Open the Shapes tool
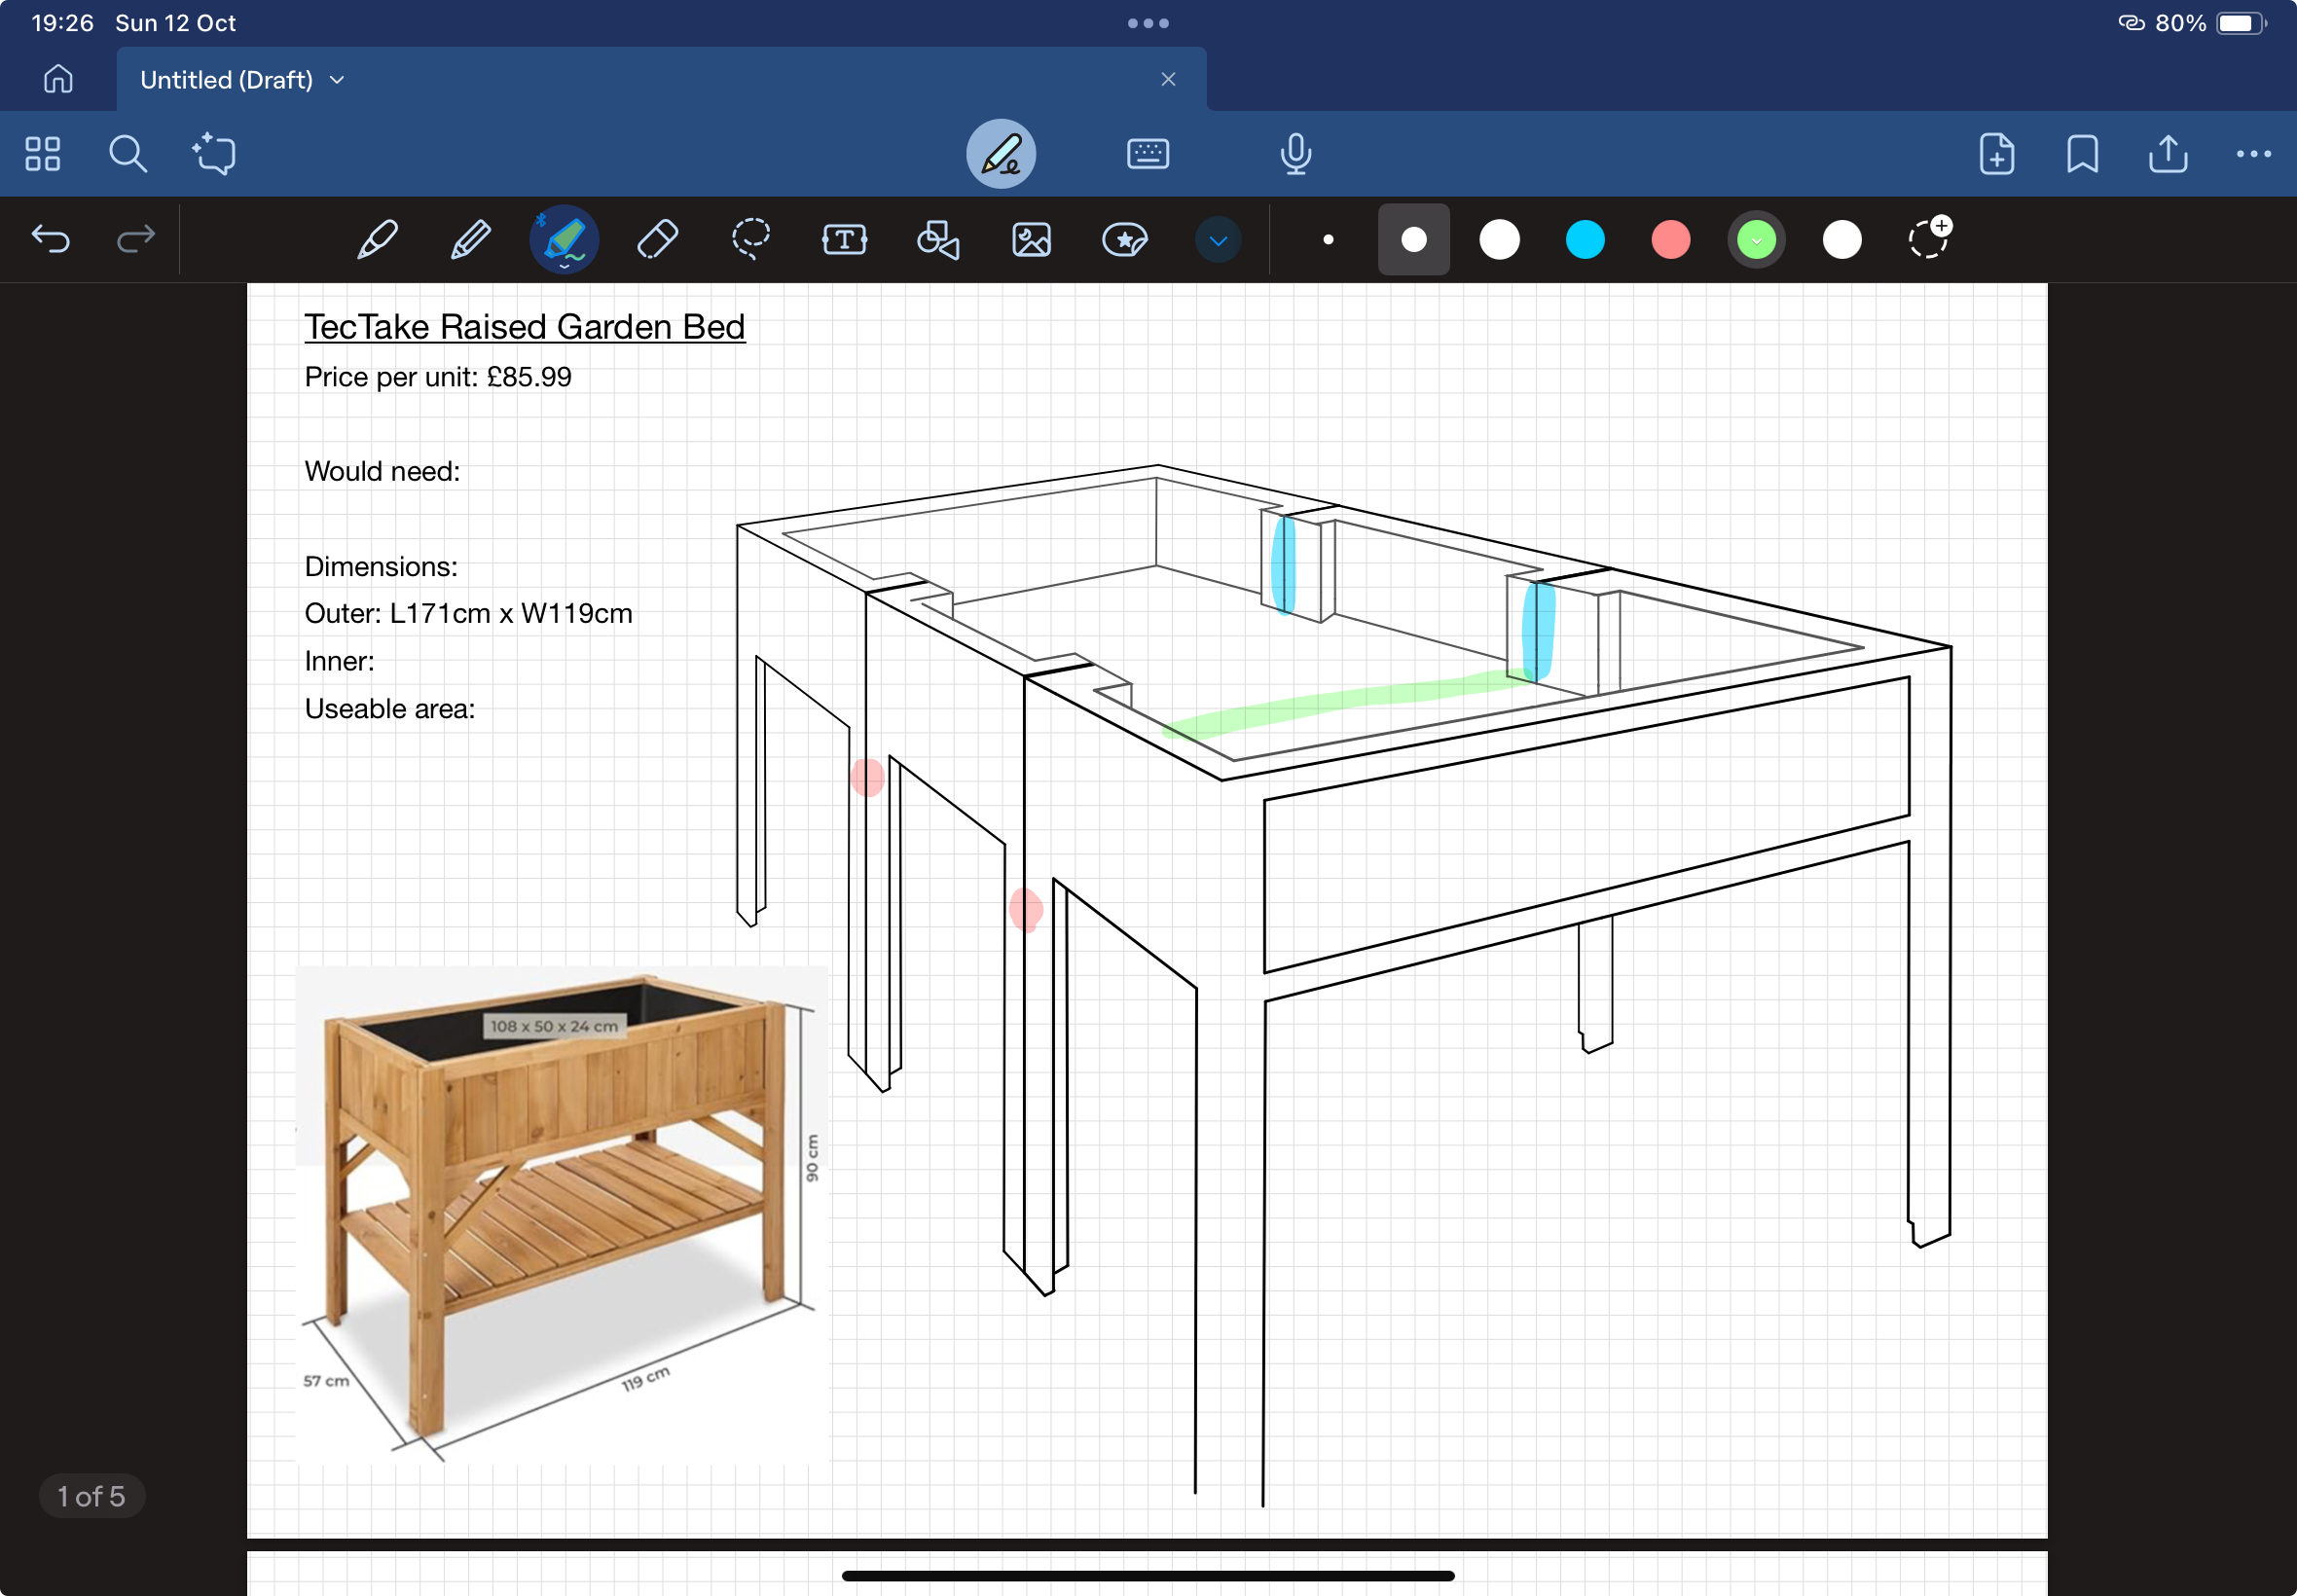 pyautogui.click(x=938, y=240)
